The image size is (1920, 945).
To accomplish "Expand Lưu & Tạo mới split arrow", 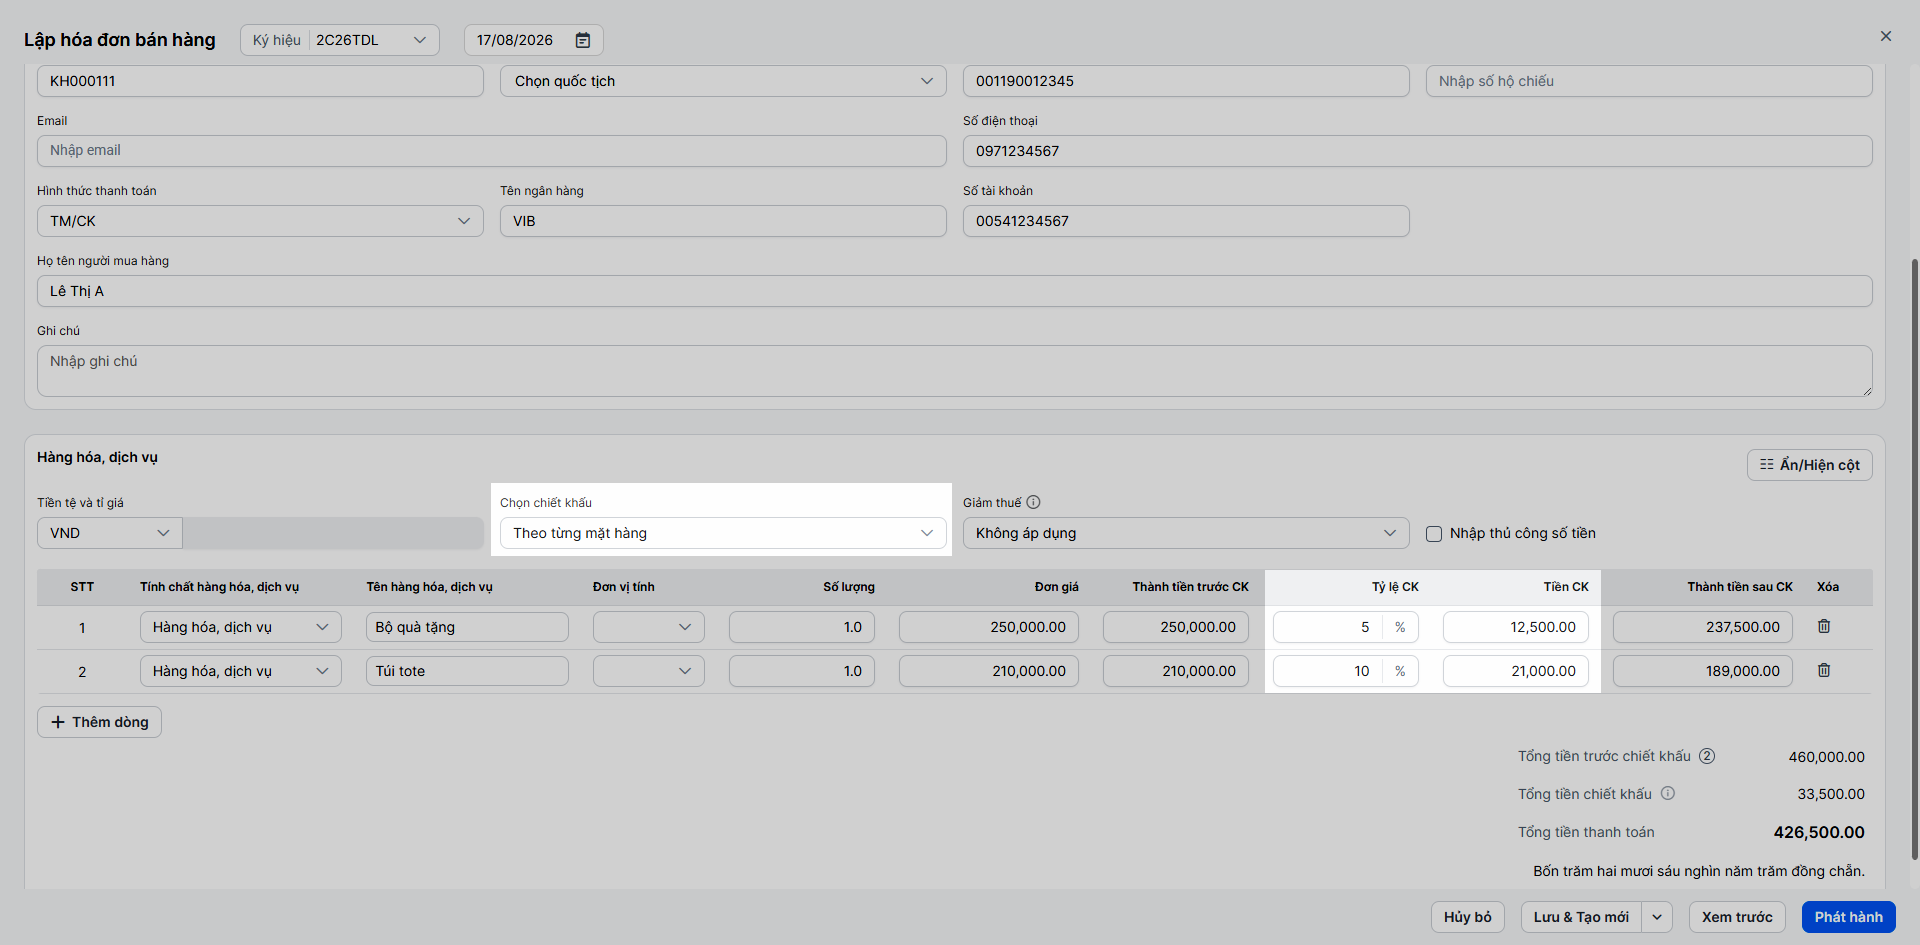I will pos(1657,917).
